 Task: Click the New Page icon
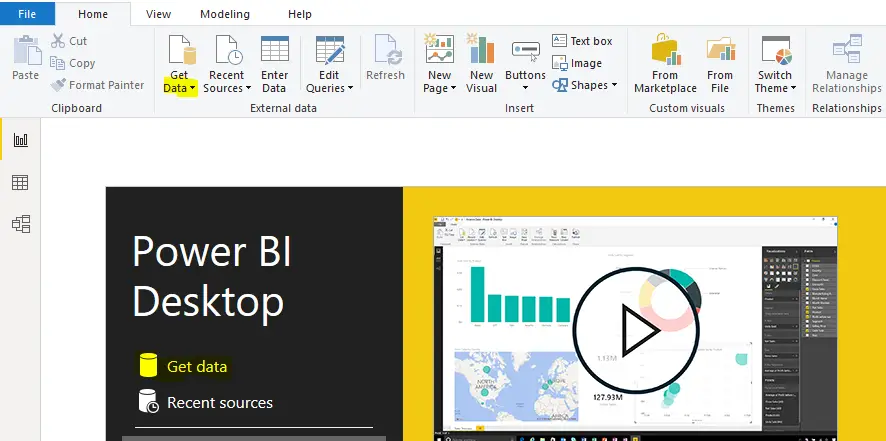[440, 49]
